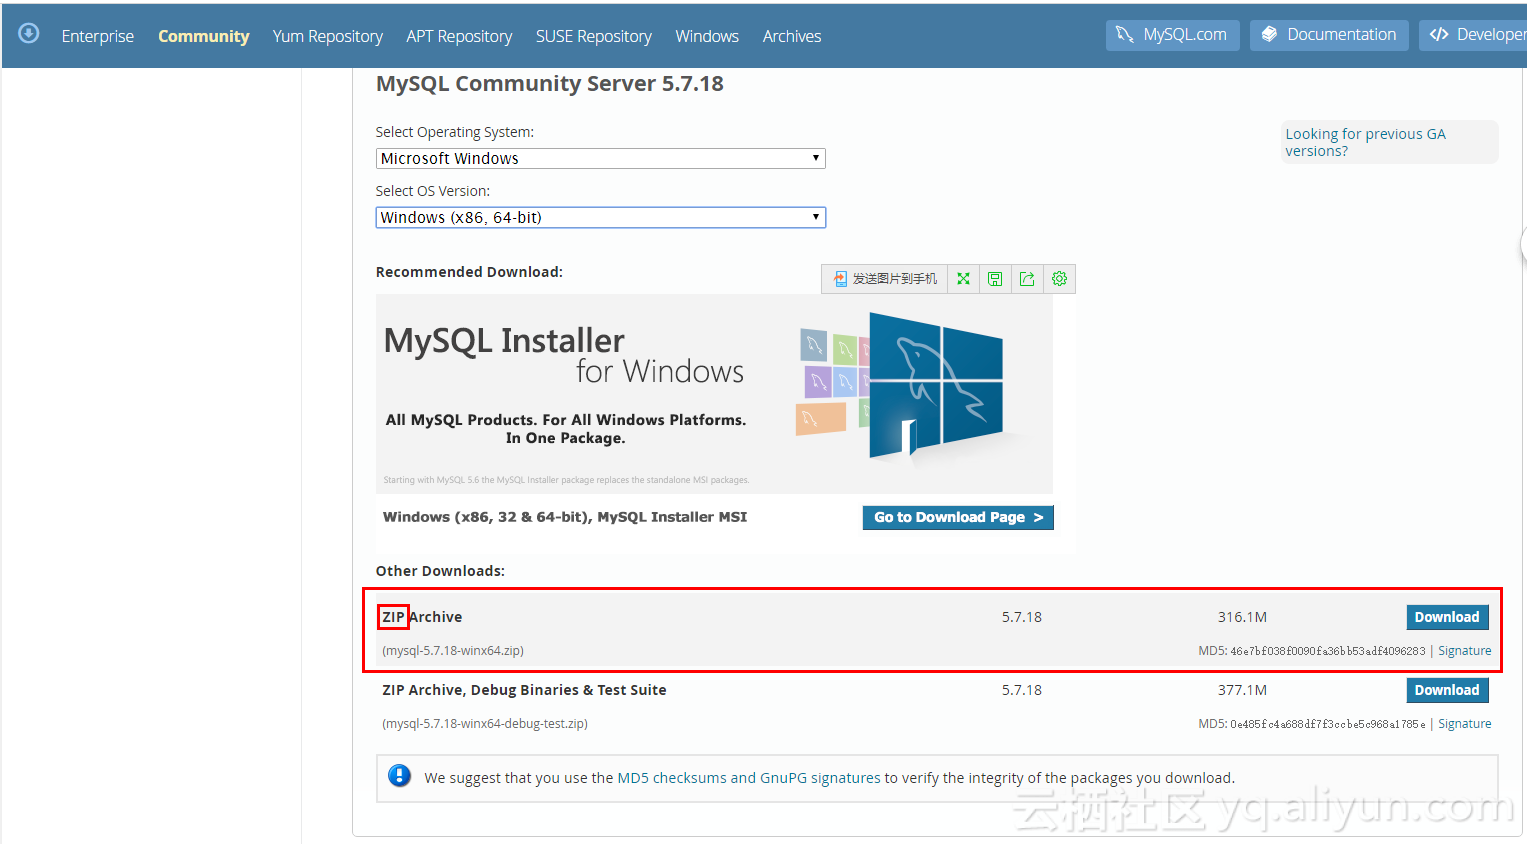Click the blue exclamation info icon

point(399,776)
